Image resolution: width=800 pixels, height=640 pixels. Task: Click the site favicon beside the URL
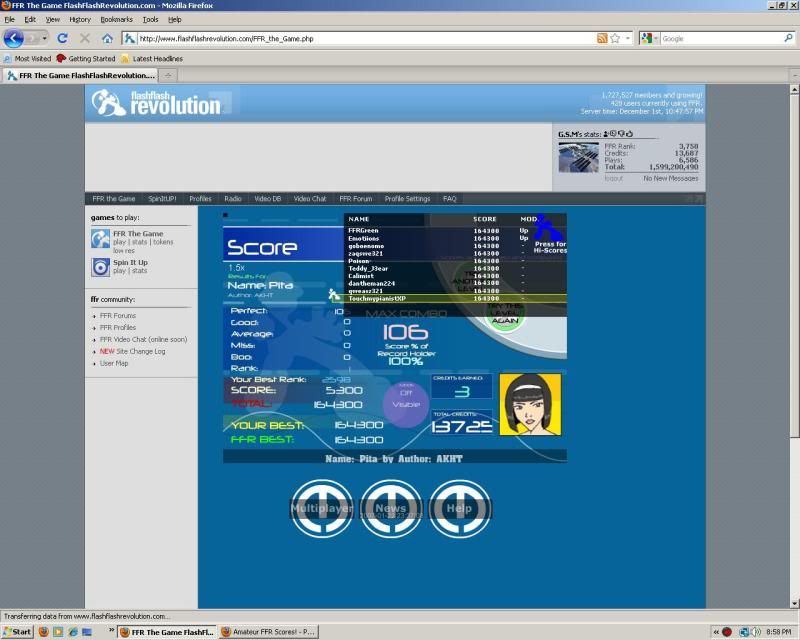coord(130,38)
